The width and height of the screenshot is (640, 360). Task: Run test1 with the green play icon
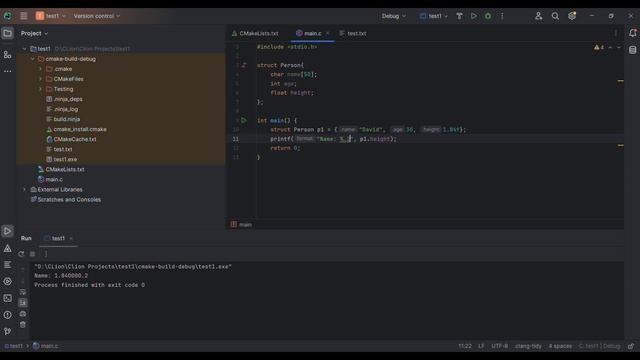pyautogui.click(x=473, y=16)
